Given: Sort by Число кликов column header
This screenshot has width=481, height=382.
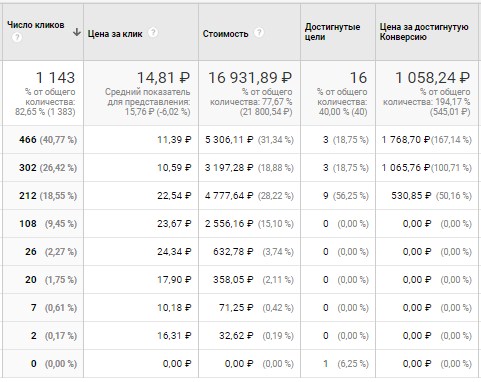Looking at the screenshot, I should pyautogui.click(x=36, y=25).
